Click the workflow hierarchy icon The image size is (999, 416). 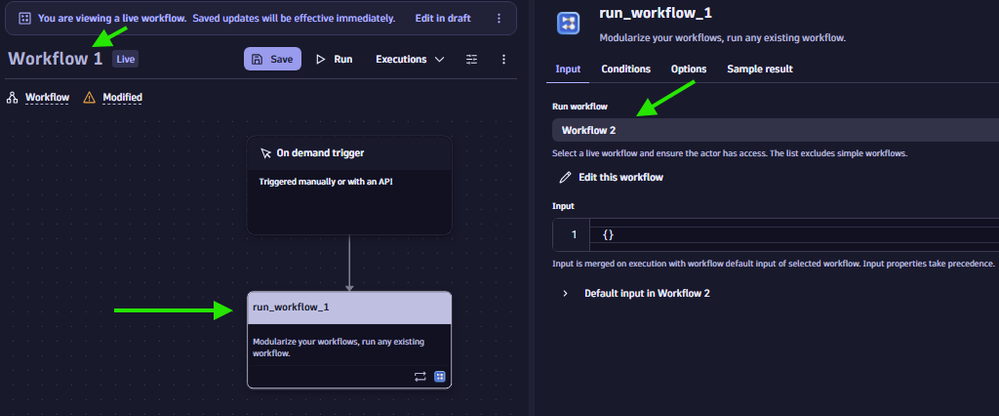(x=12, y=97)
